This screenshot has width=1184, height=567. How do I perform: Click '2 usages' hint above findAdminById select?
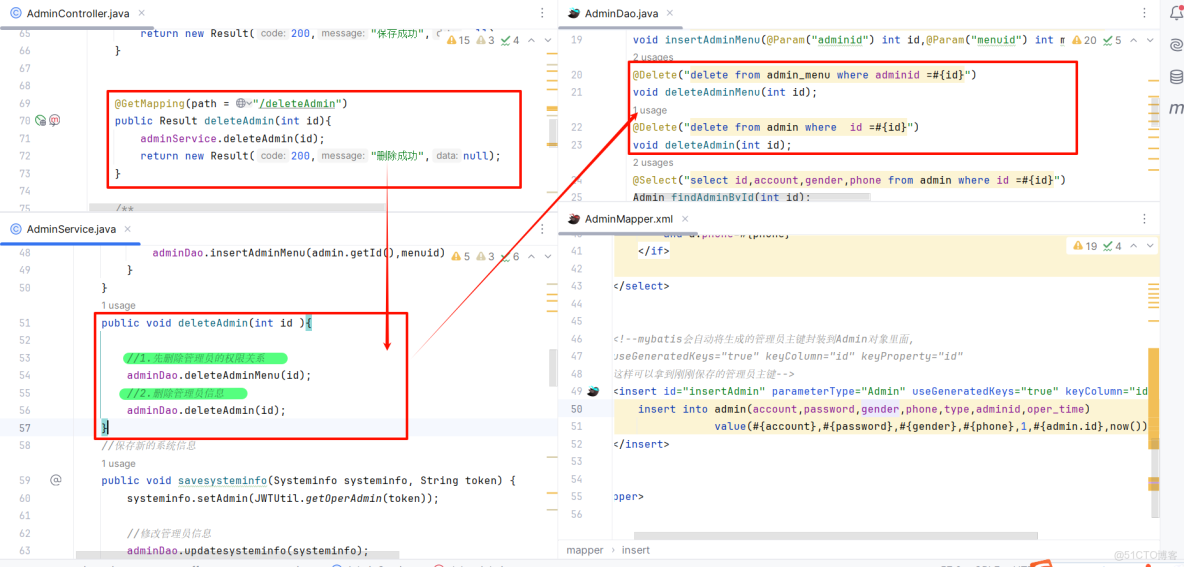653,162
